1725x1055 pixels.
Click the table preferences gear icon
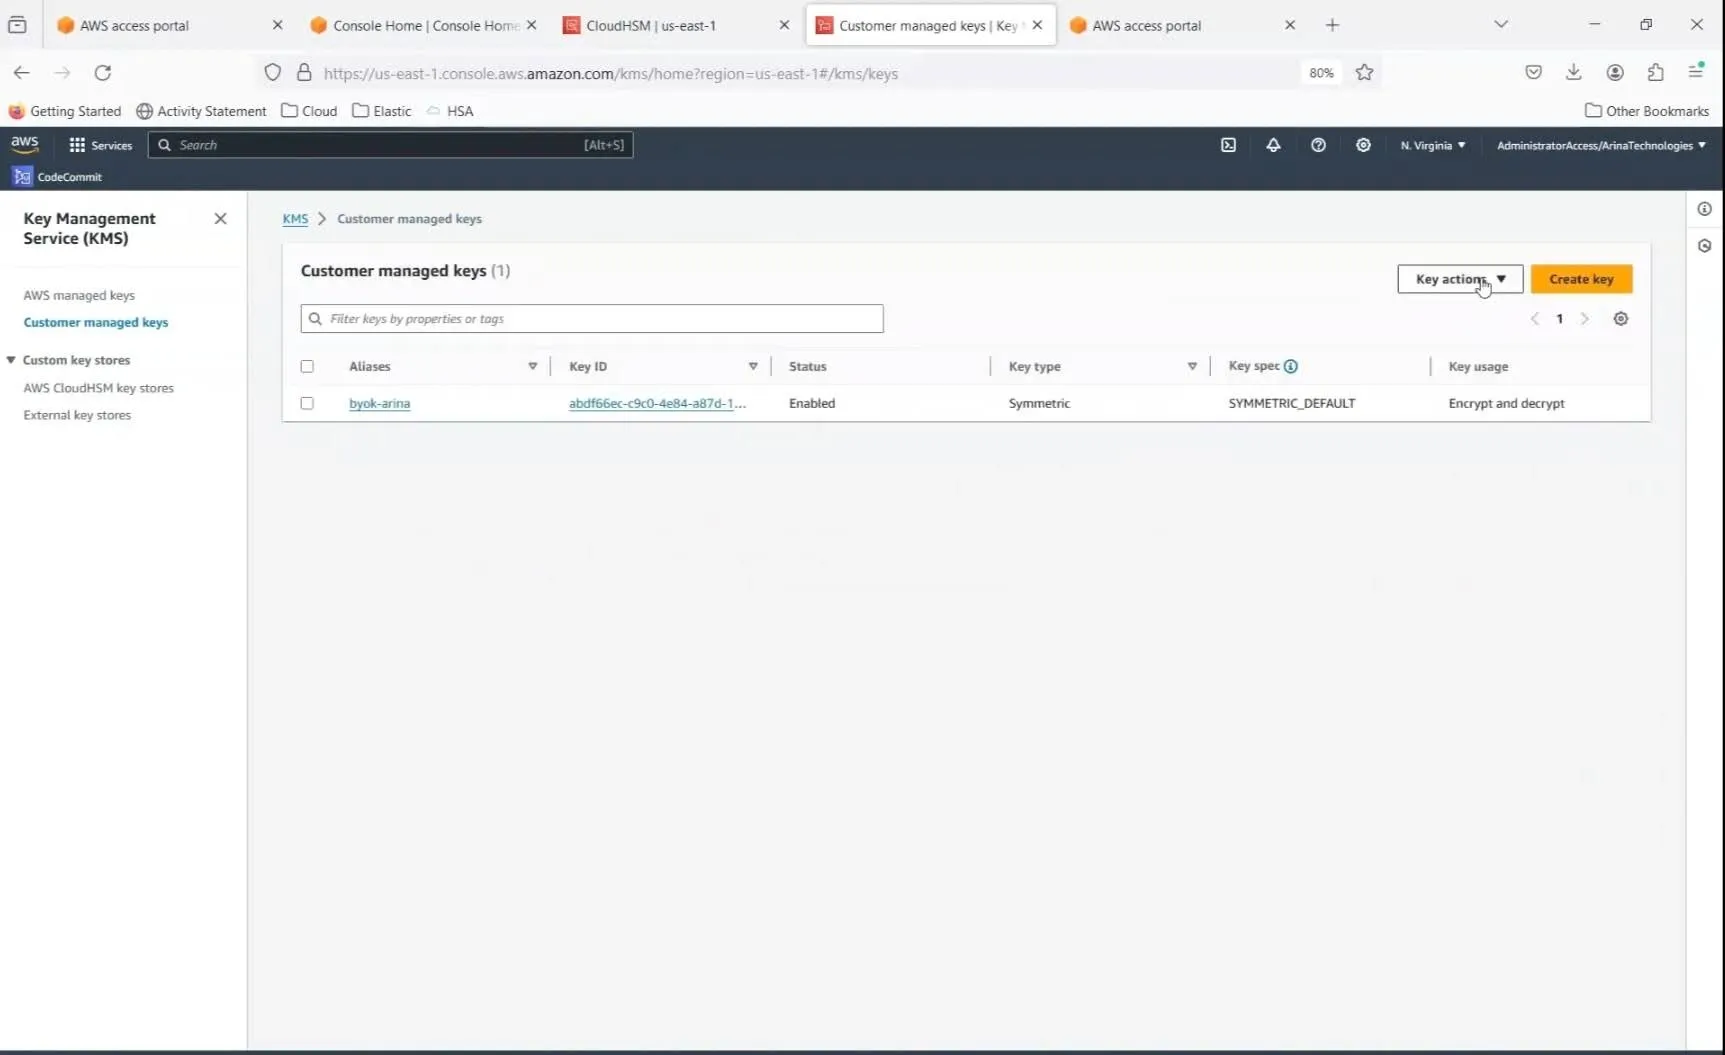(x=1620, y=319)
